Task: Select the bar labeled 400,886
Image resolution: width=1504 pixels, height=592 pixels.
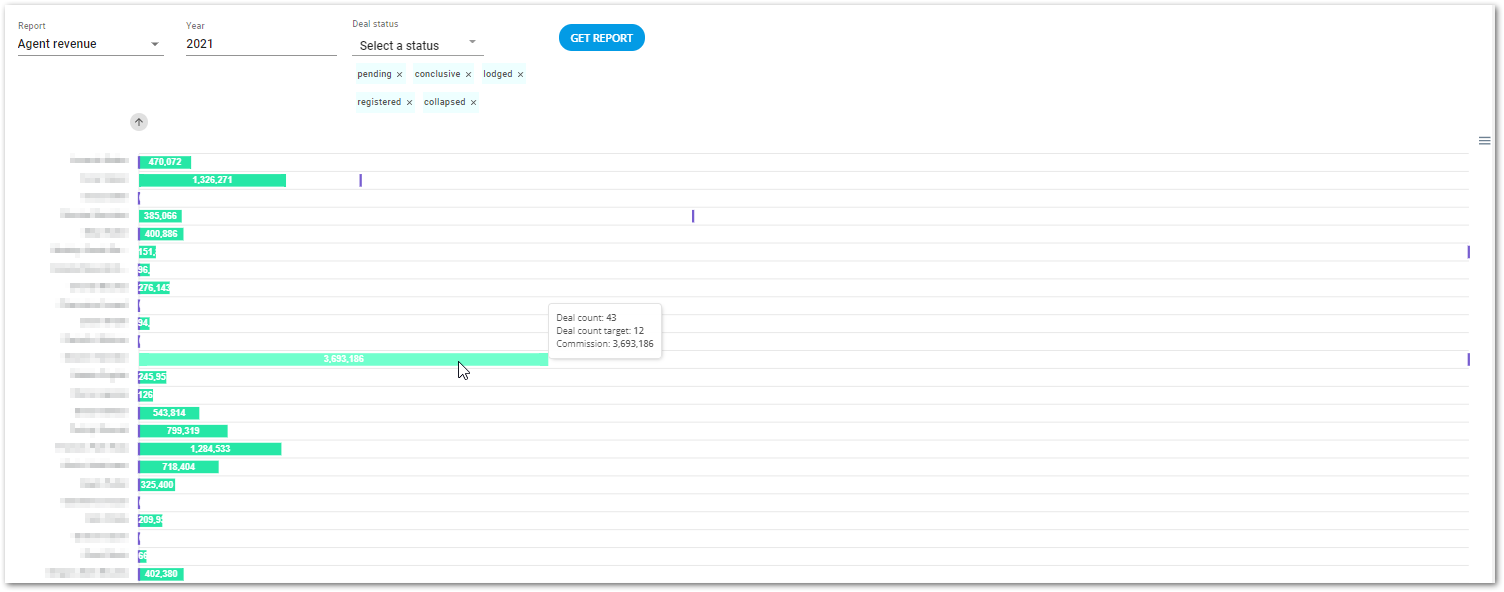Action: click(x=161, y=234)
